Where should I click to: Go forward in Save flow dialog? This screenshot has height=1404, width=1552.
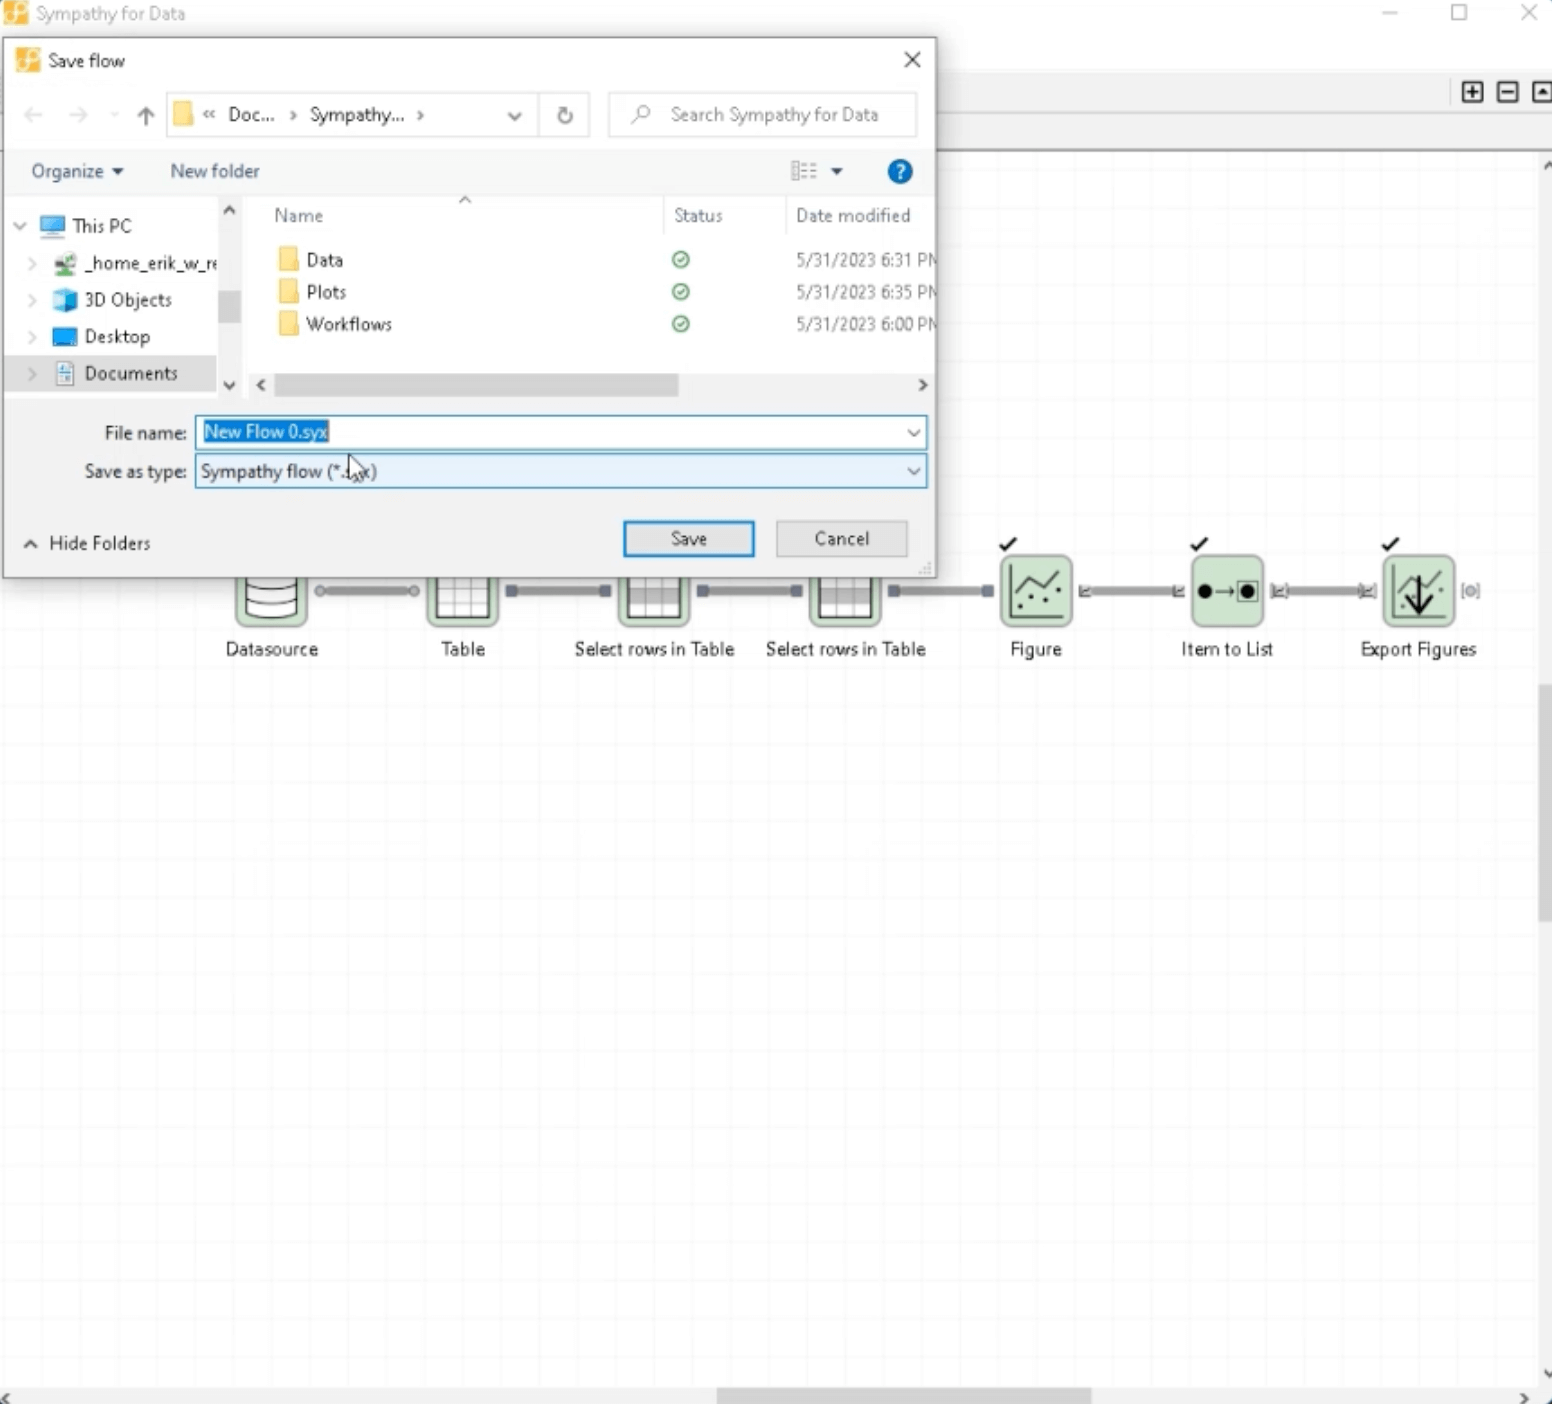tap(78, 115)
